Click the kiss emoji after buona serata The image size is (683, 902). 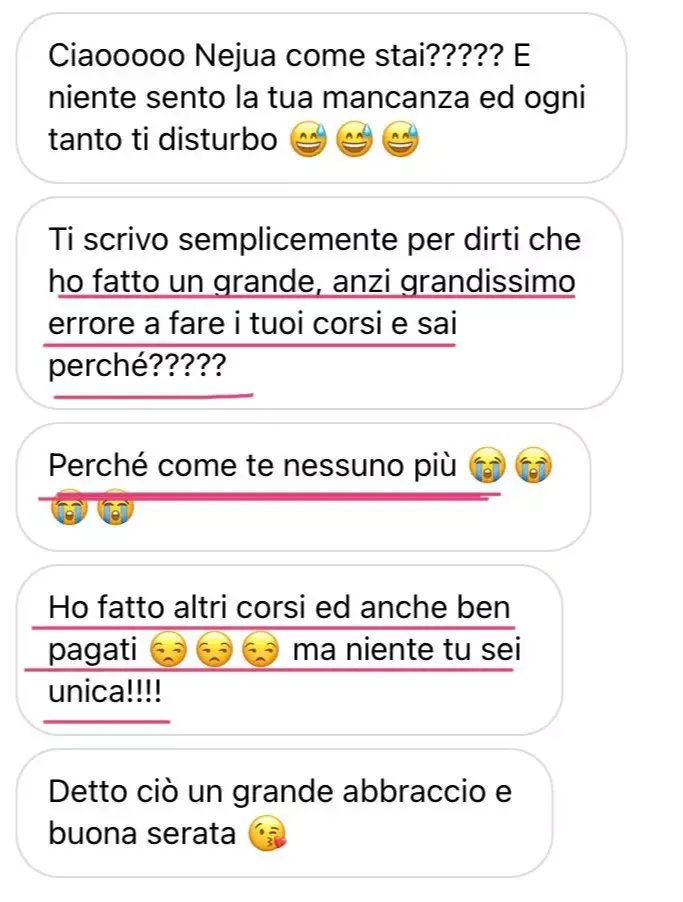point(268,835)
